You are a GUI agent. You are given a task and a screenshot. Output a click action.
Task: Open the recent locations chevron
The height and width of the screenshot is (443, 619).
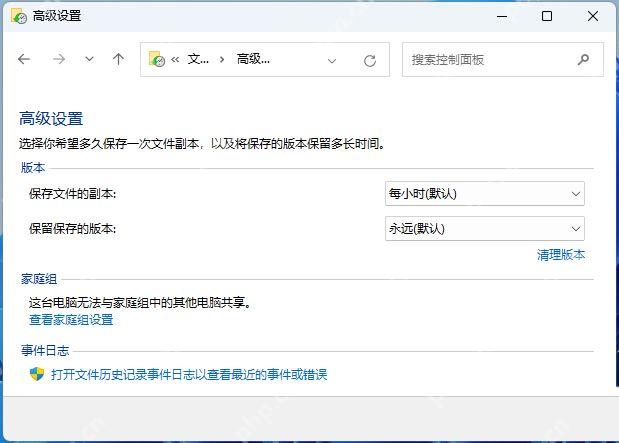[90, 59]
